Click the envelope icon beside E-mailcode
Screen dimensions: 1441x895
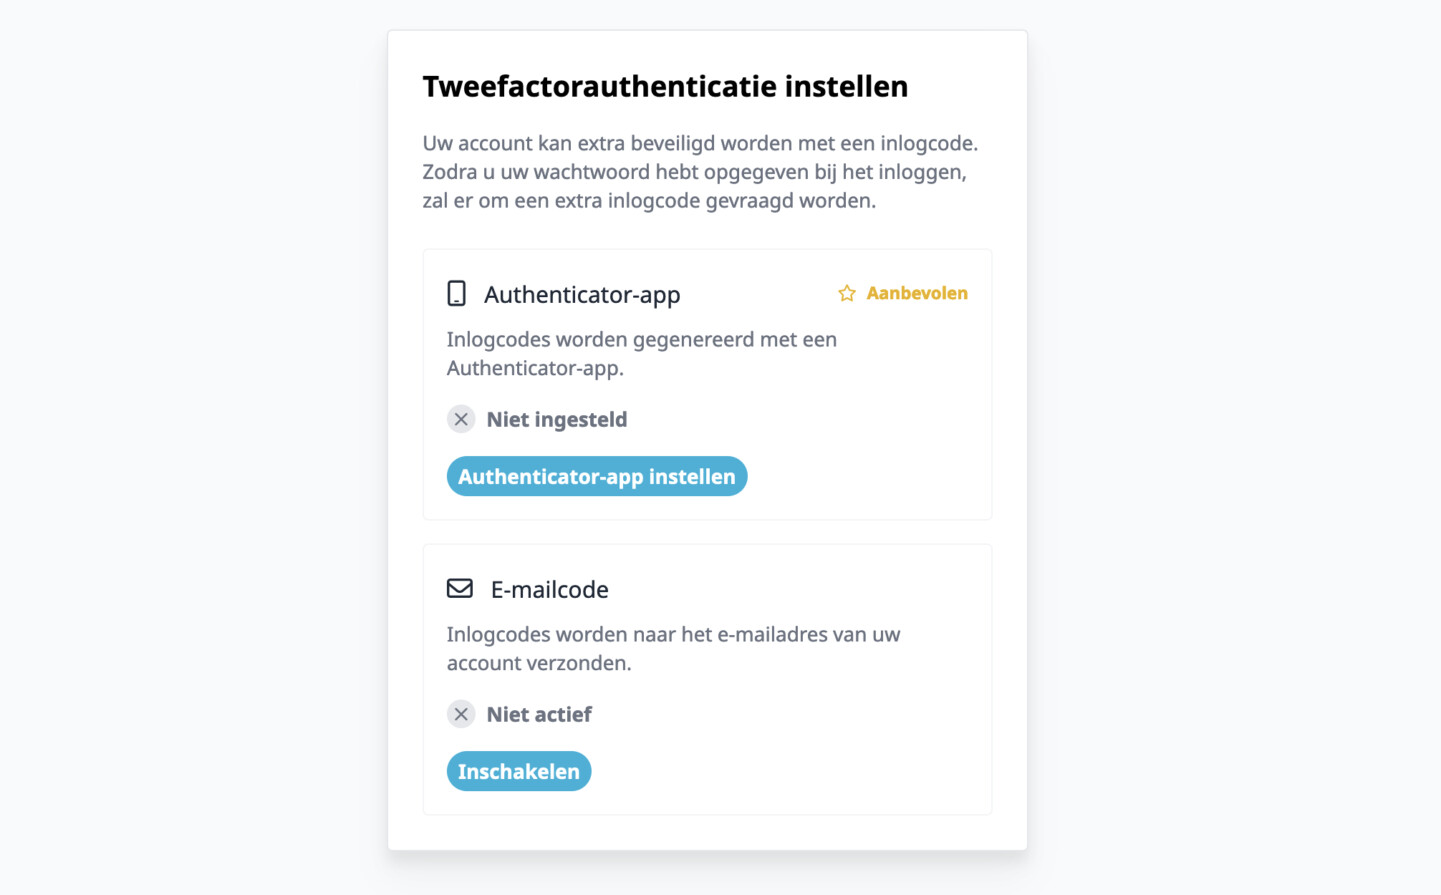tap(460, 588)
